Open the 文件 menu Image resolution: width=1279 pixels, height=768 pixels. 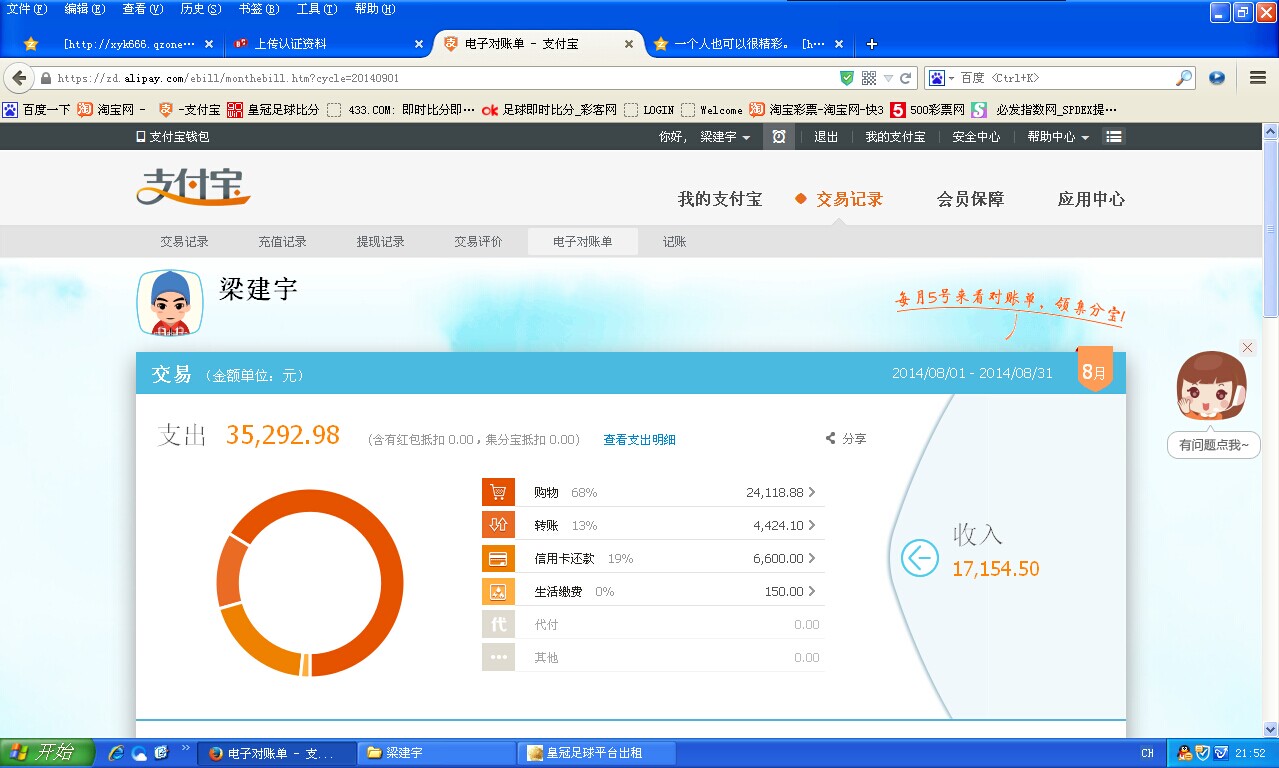click(x=27, y=9)
